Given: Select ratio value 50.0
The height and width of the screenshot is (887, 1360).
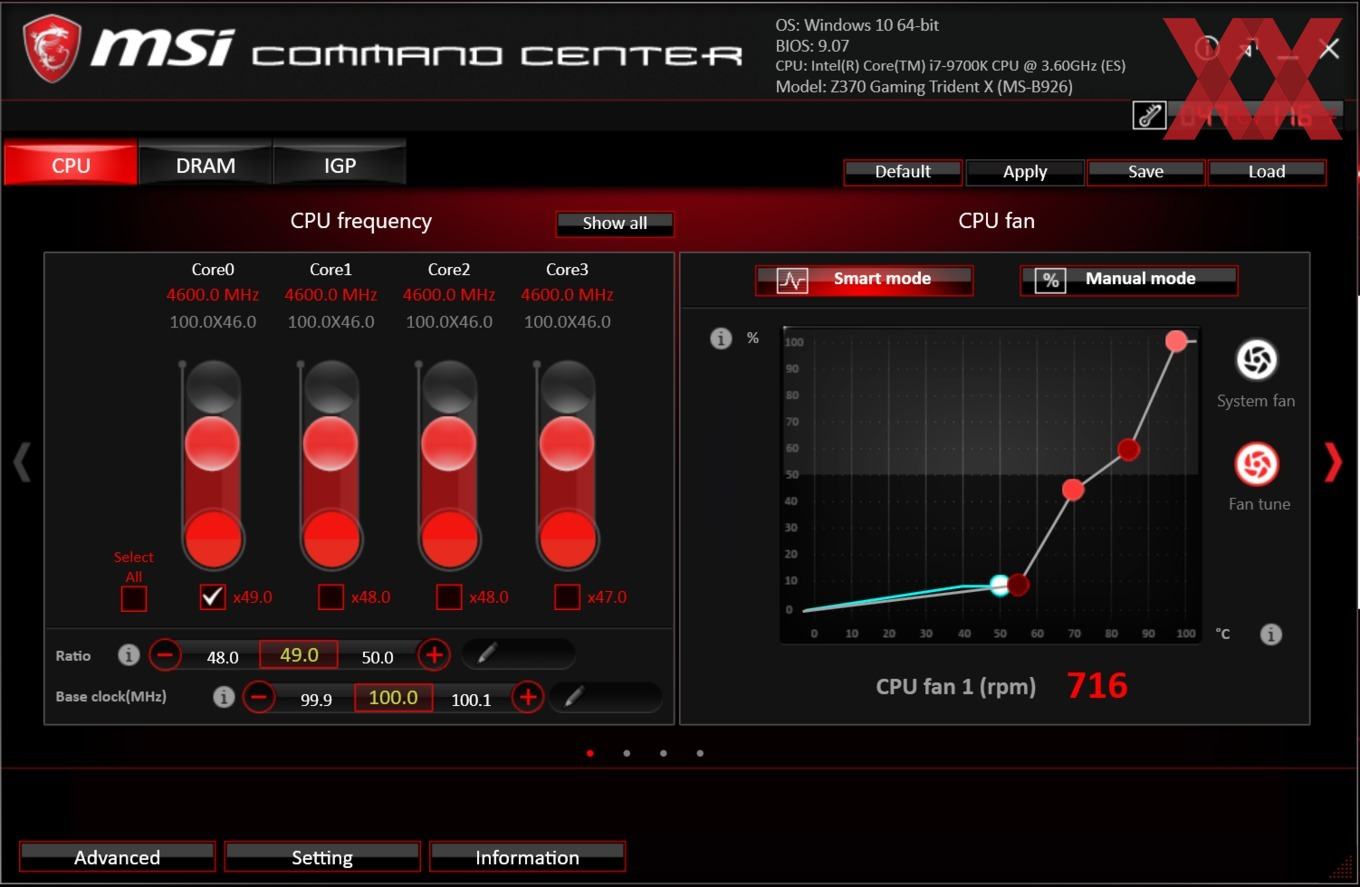Looking at the screenshot, I should coord(377,657).
